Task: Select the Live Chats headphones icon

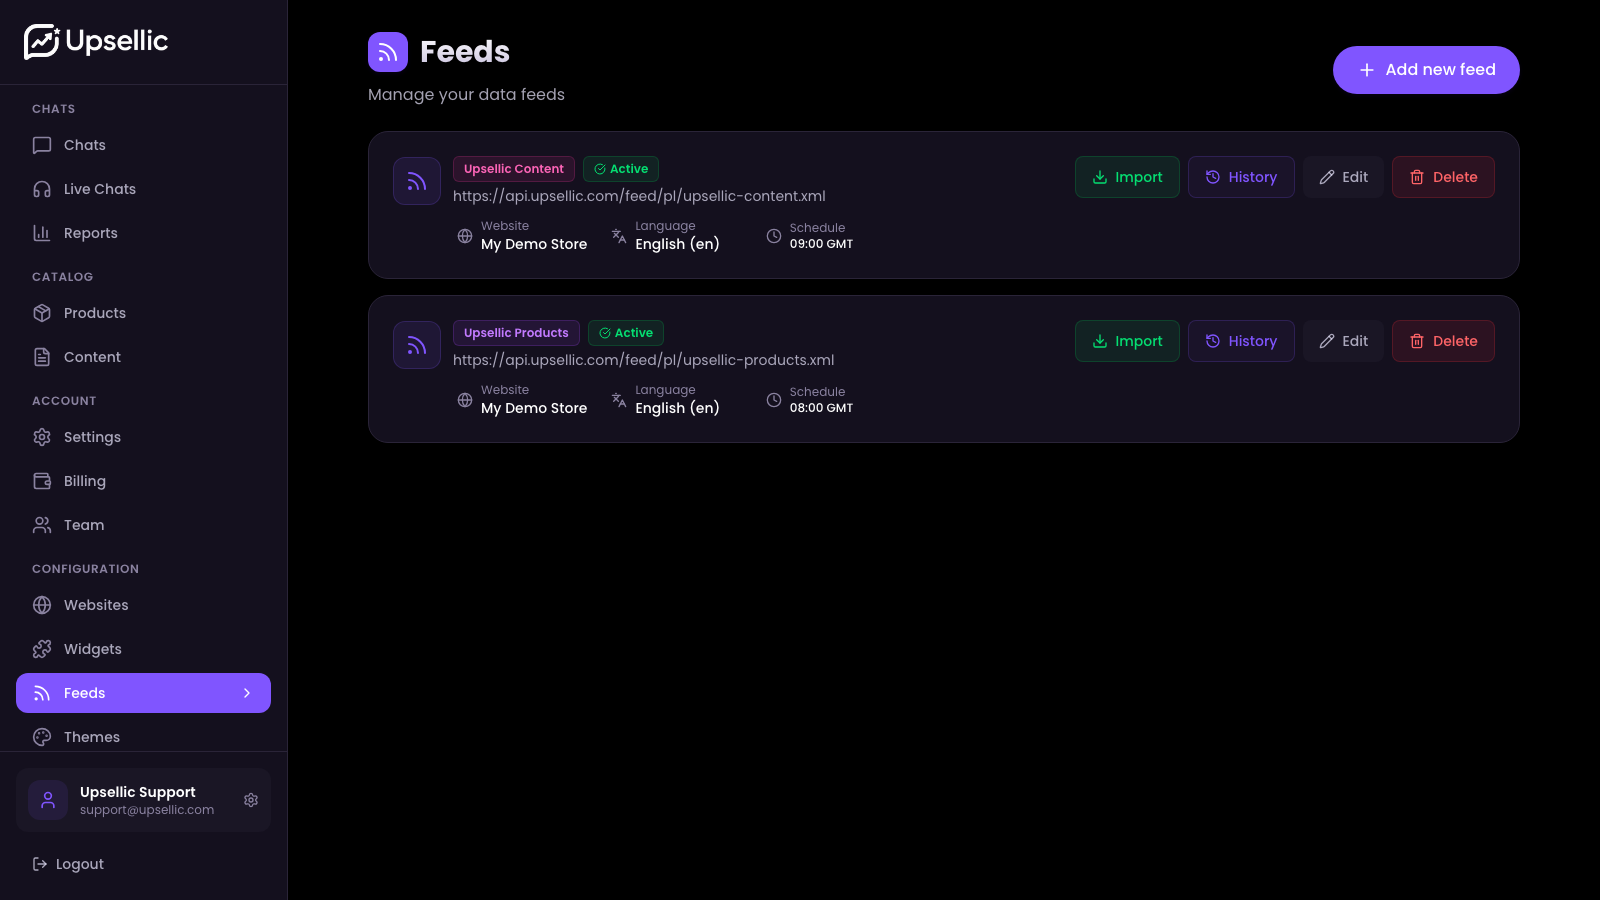Action: pos(41,189)
